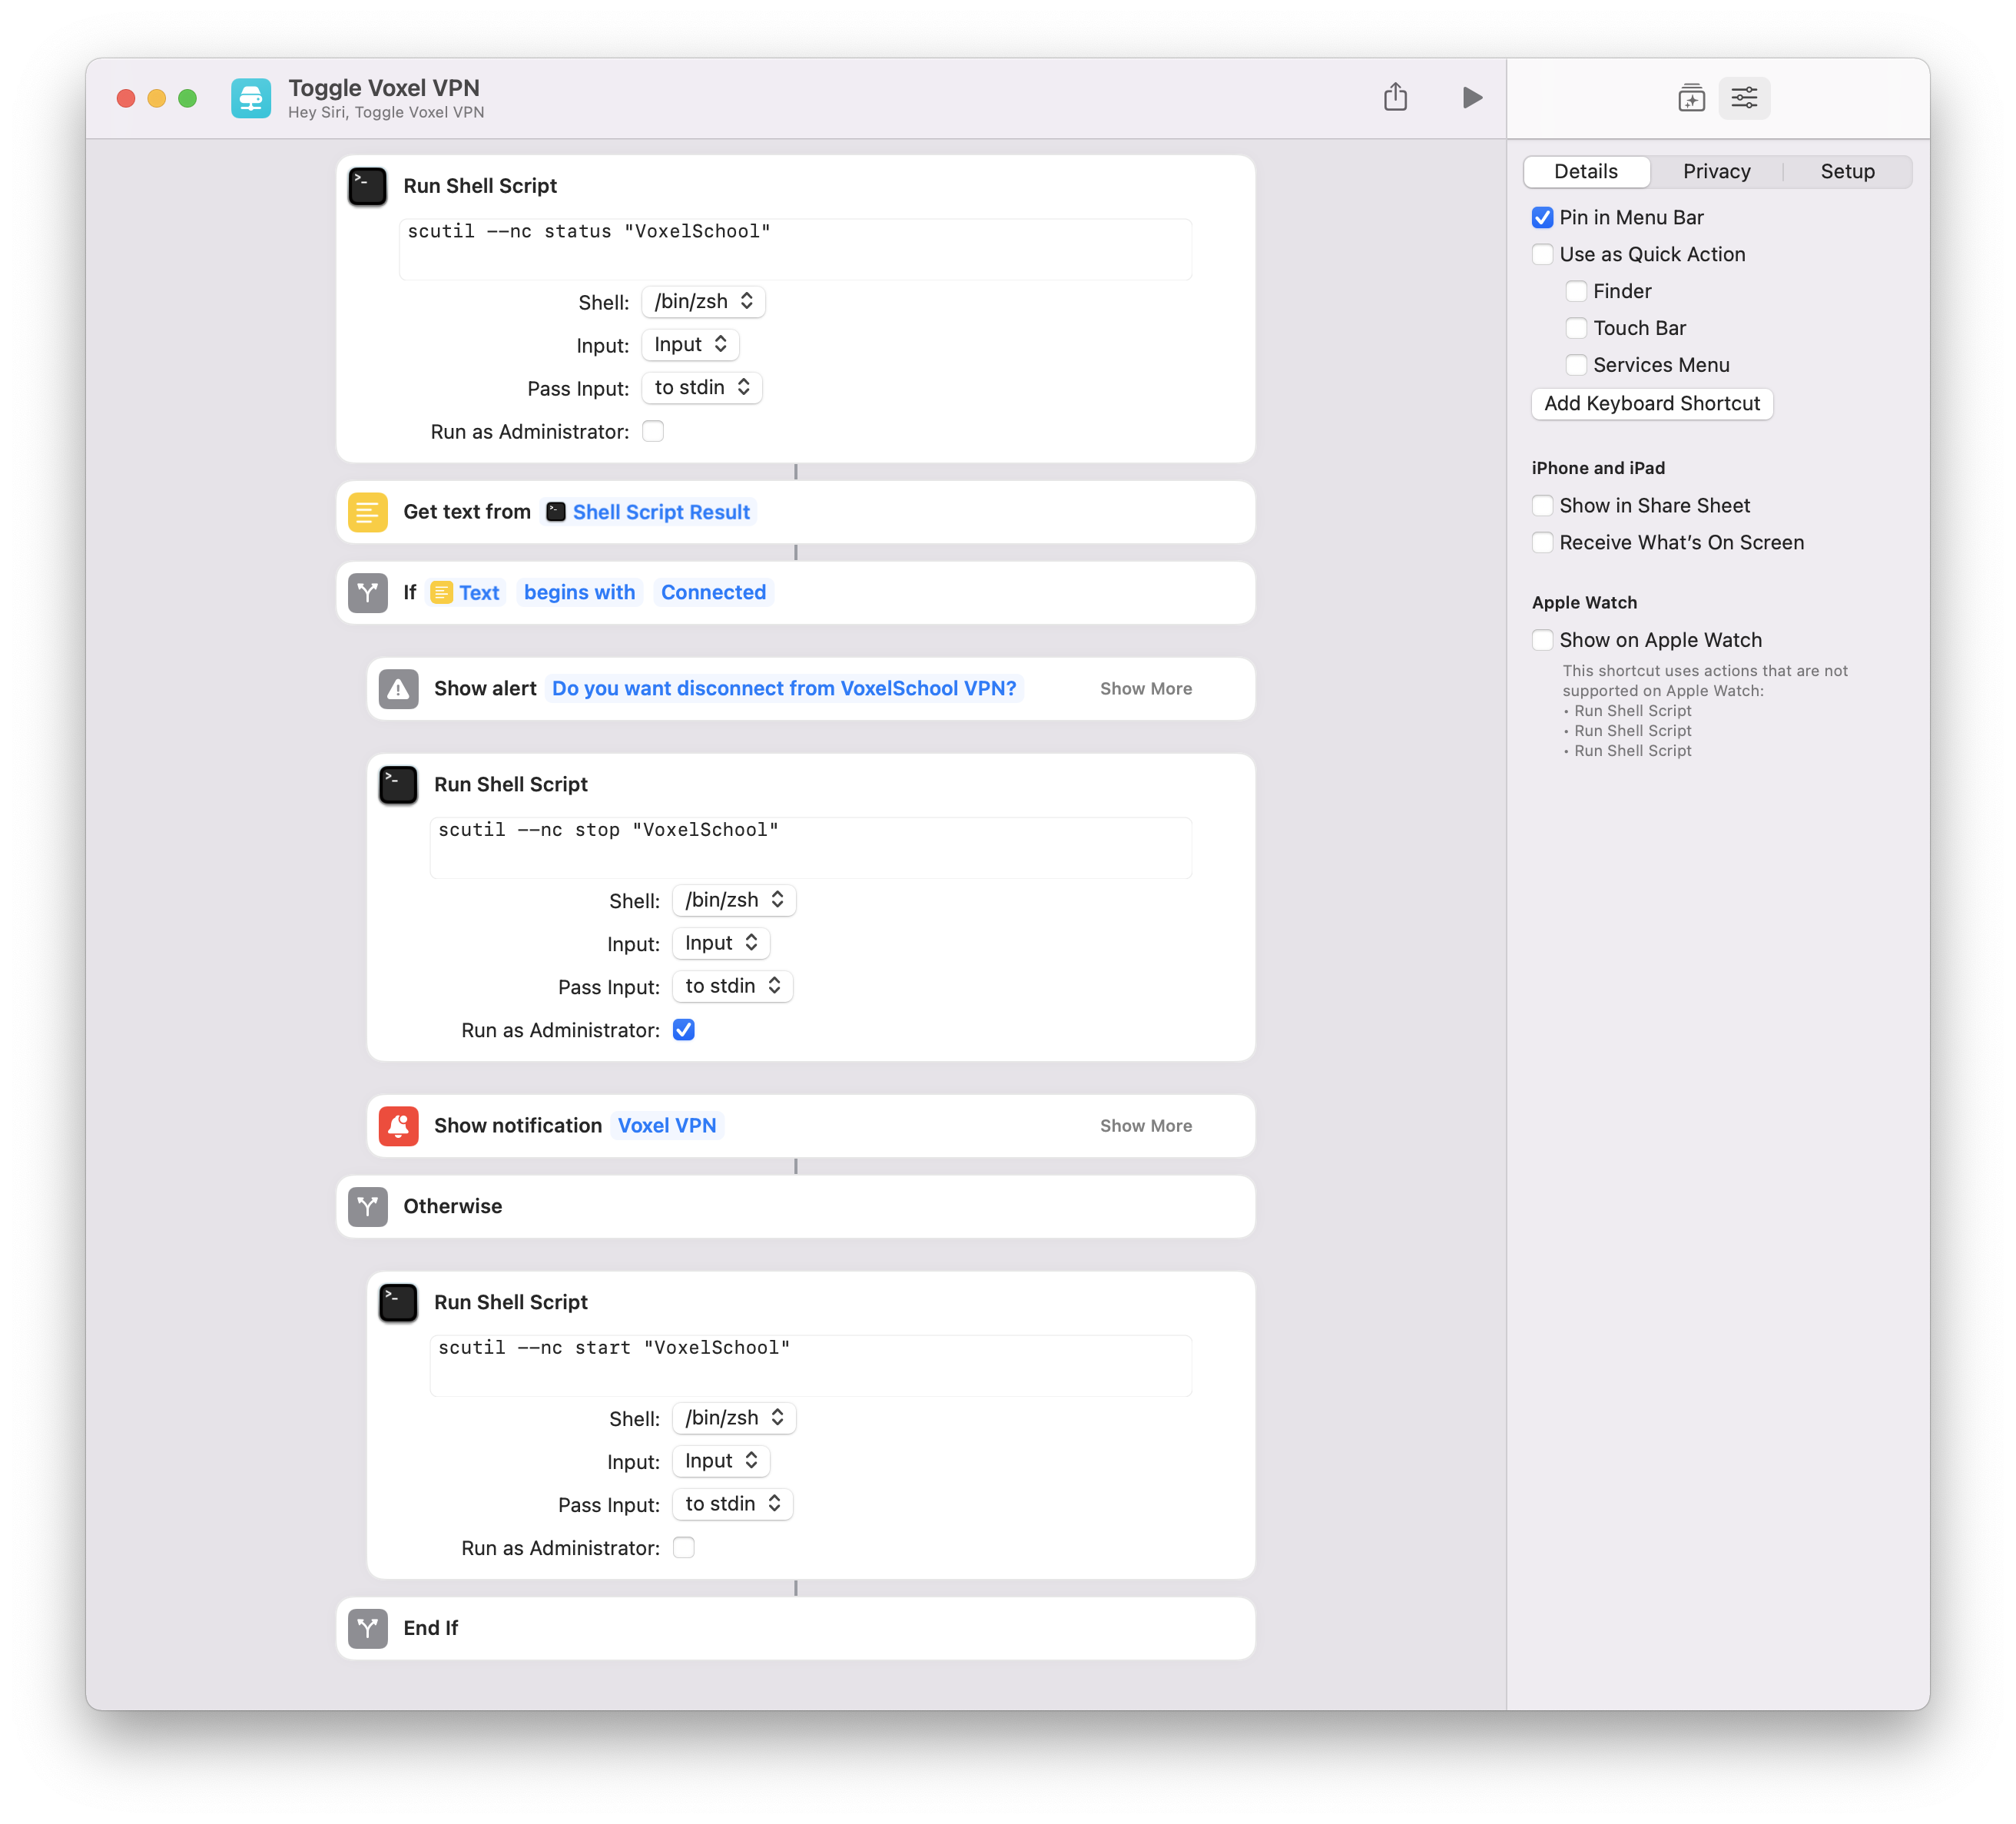2016x1824 pixels.
Task: Expand Show More on Show alert action
Action: click(1146, 688)
